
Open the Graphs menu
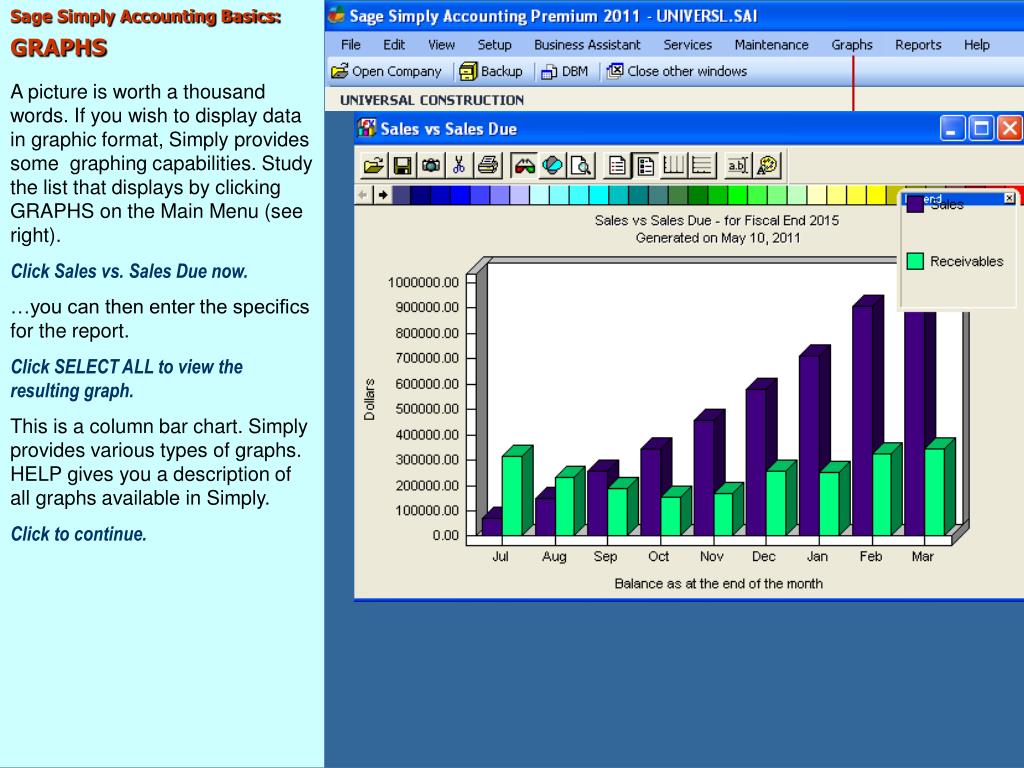coord(852,44)
